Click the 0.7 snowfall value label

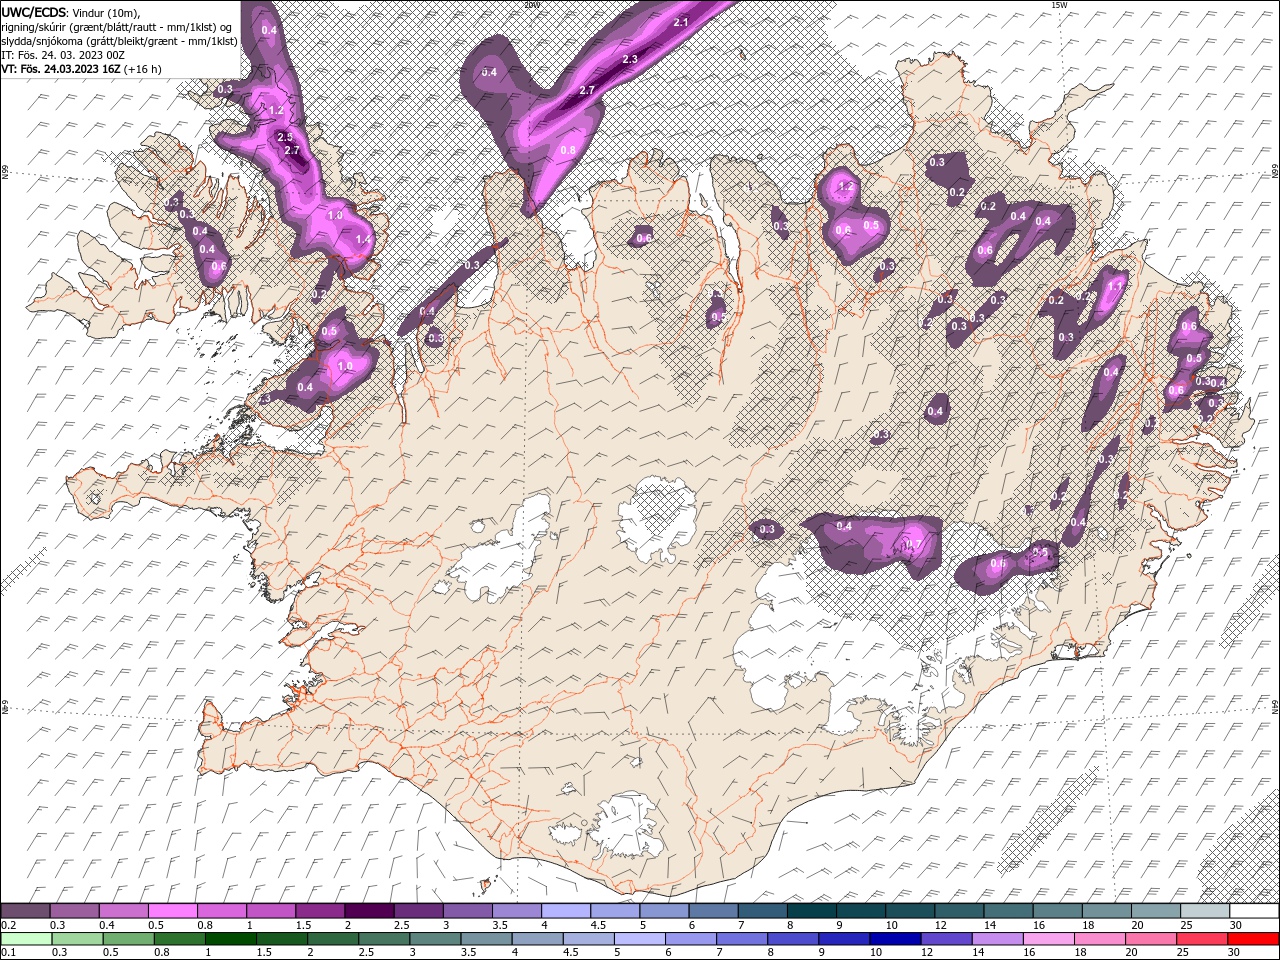[913, 545]
